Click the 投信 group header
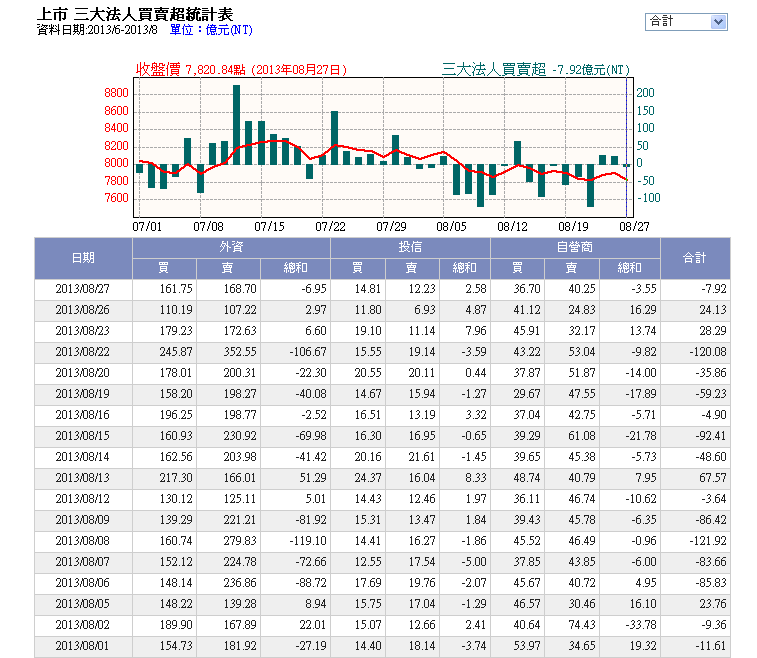The width and height of the screenshot is (757, 658). (x=410, y=247)
